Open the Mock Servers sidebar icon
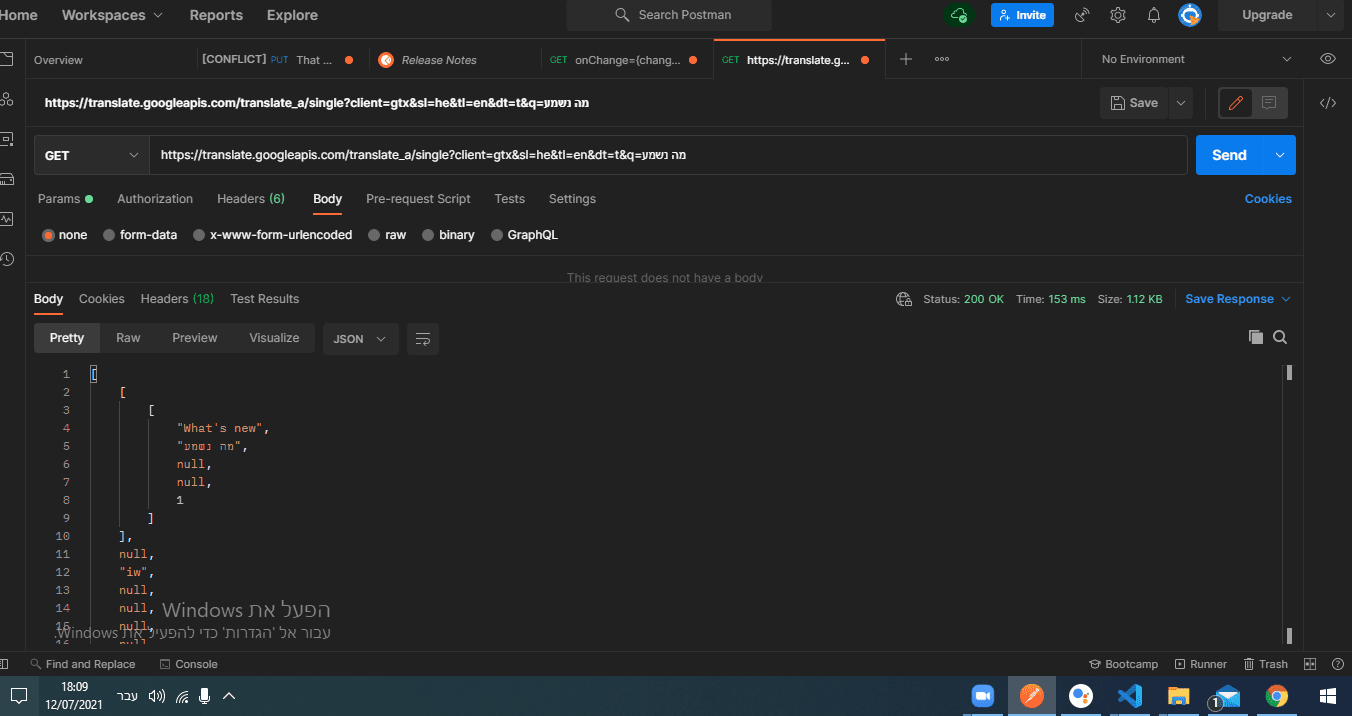Viewport: 1352px width, 716px height. 7,179
